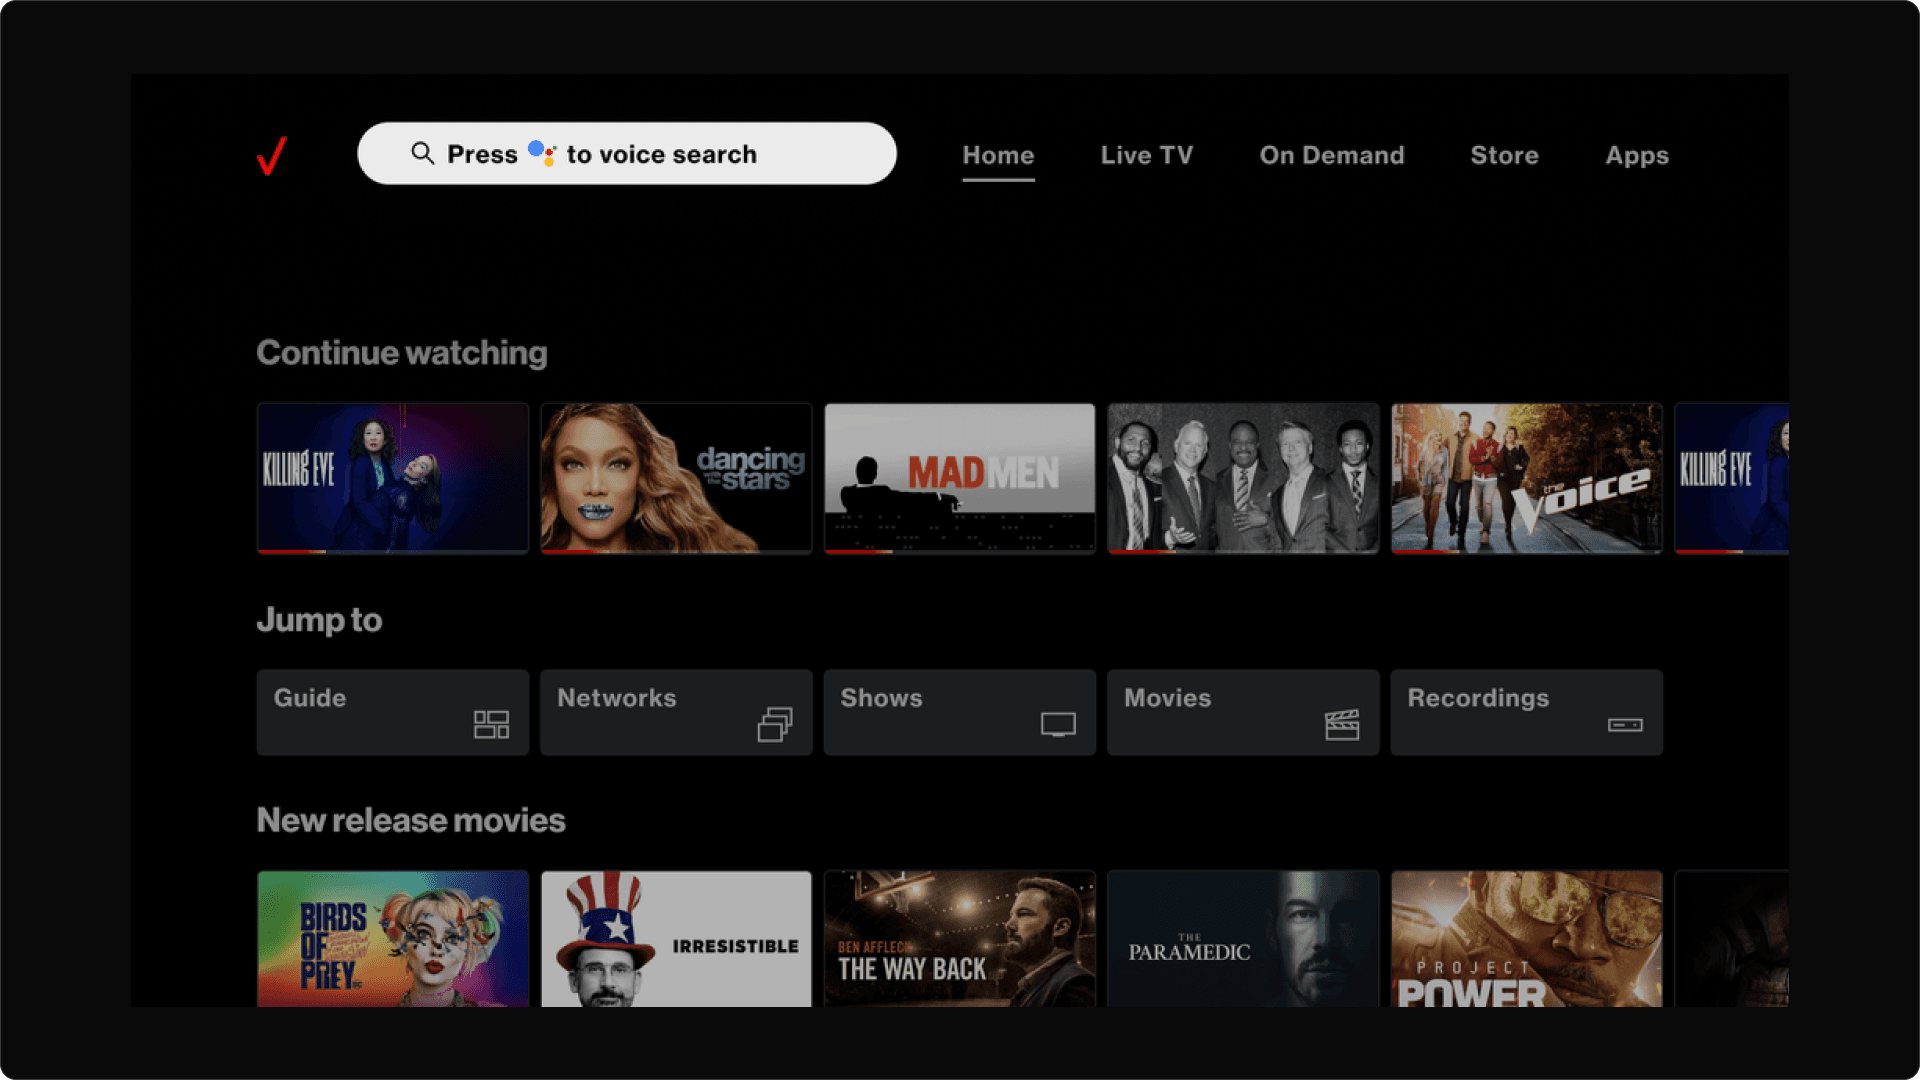Jump to Movies
Image resolution: width=1920 pixels, height=1080 pixels.
tap(1243, 712)
